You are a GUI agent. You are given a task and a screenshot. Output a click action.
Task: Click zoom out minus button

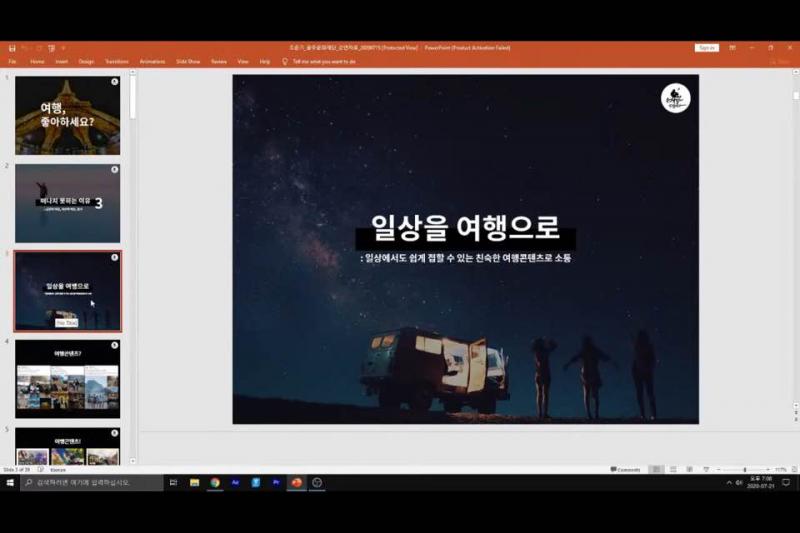(x=719, y=469)
